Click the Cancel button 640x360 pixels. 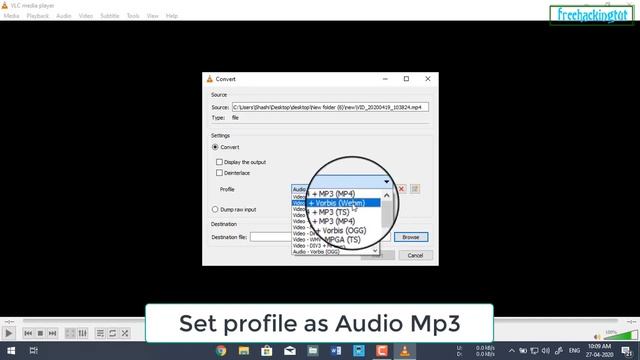(415, 255)
